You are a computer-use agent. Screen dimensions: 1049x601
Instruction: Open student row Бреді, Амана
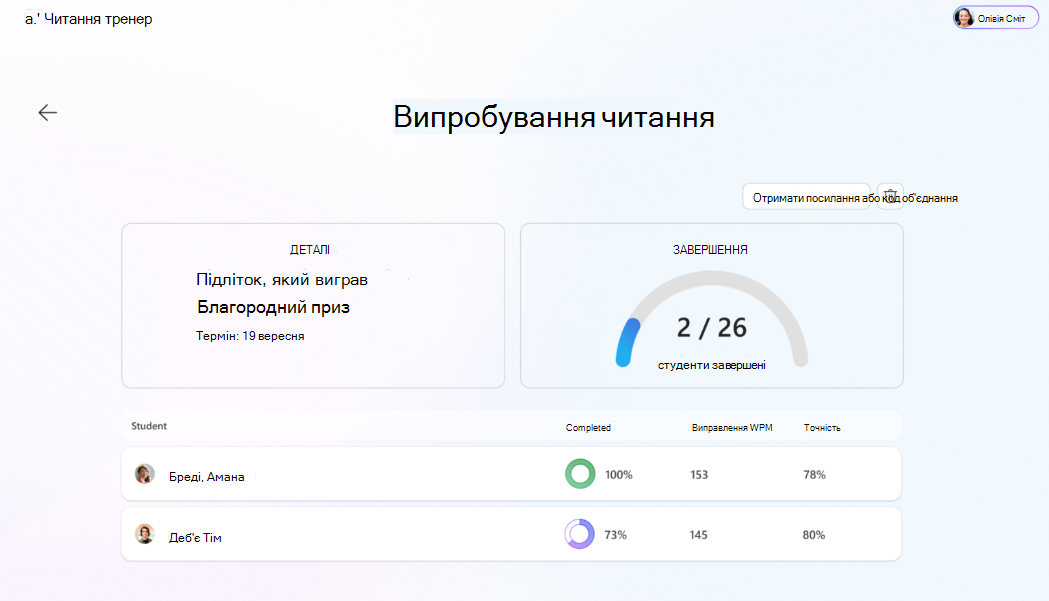pyautogui.click(x=511, y=474)
